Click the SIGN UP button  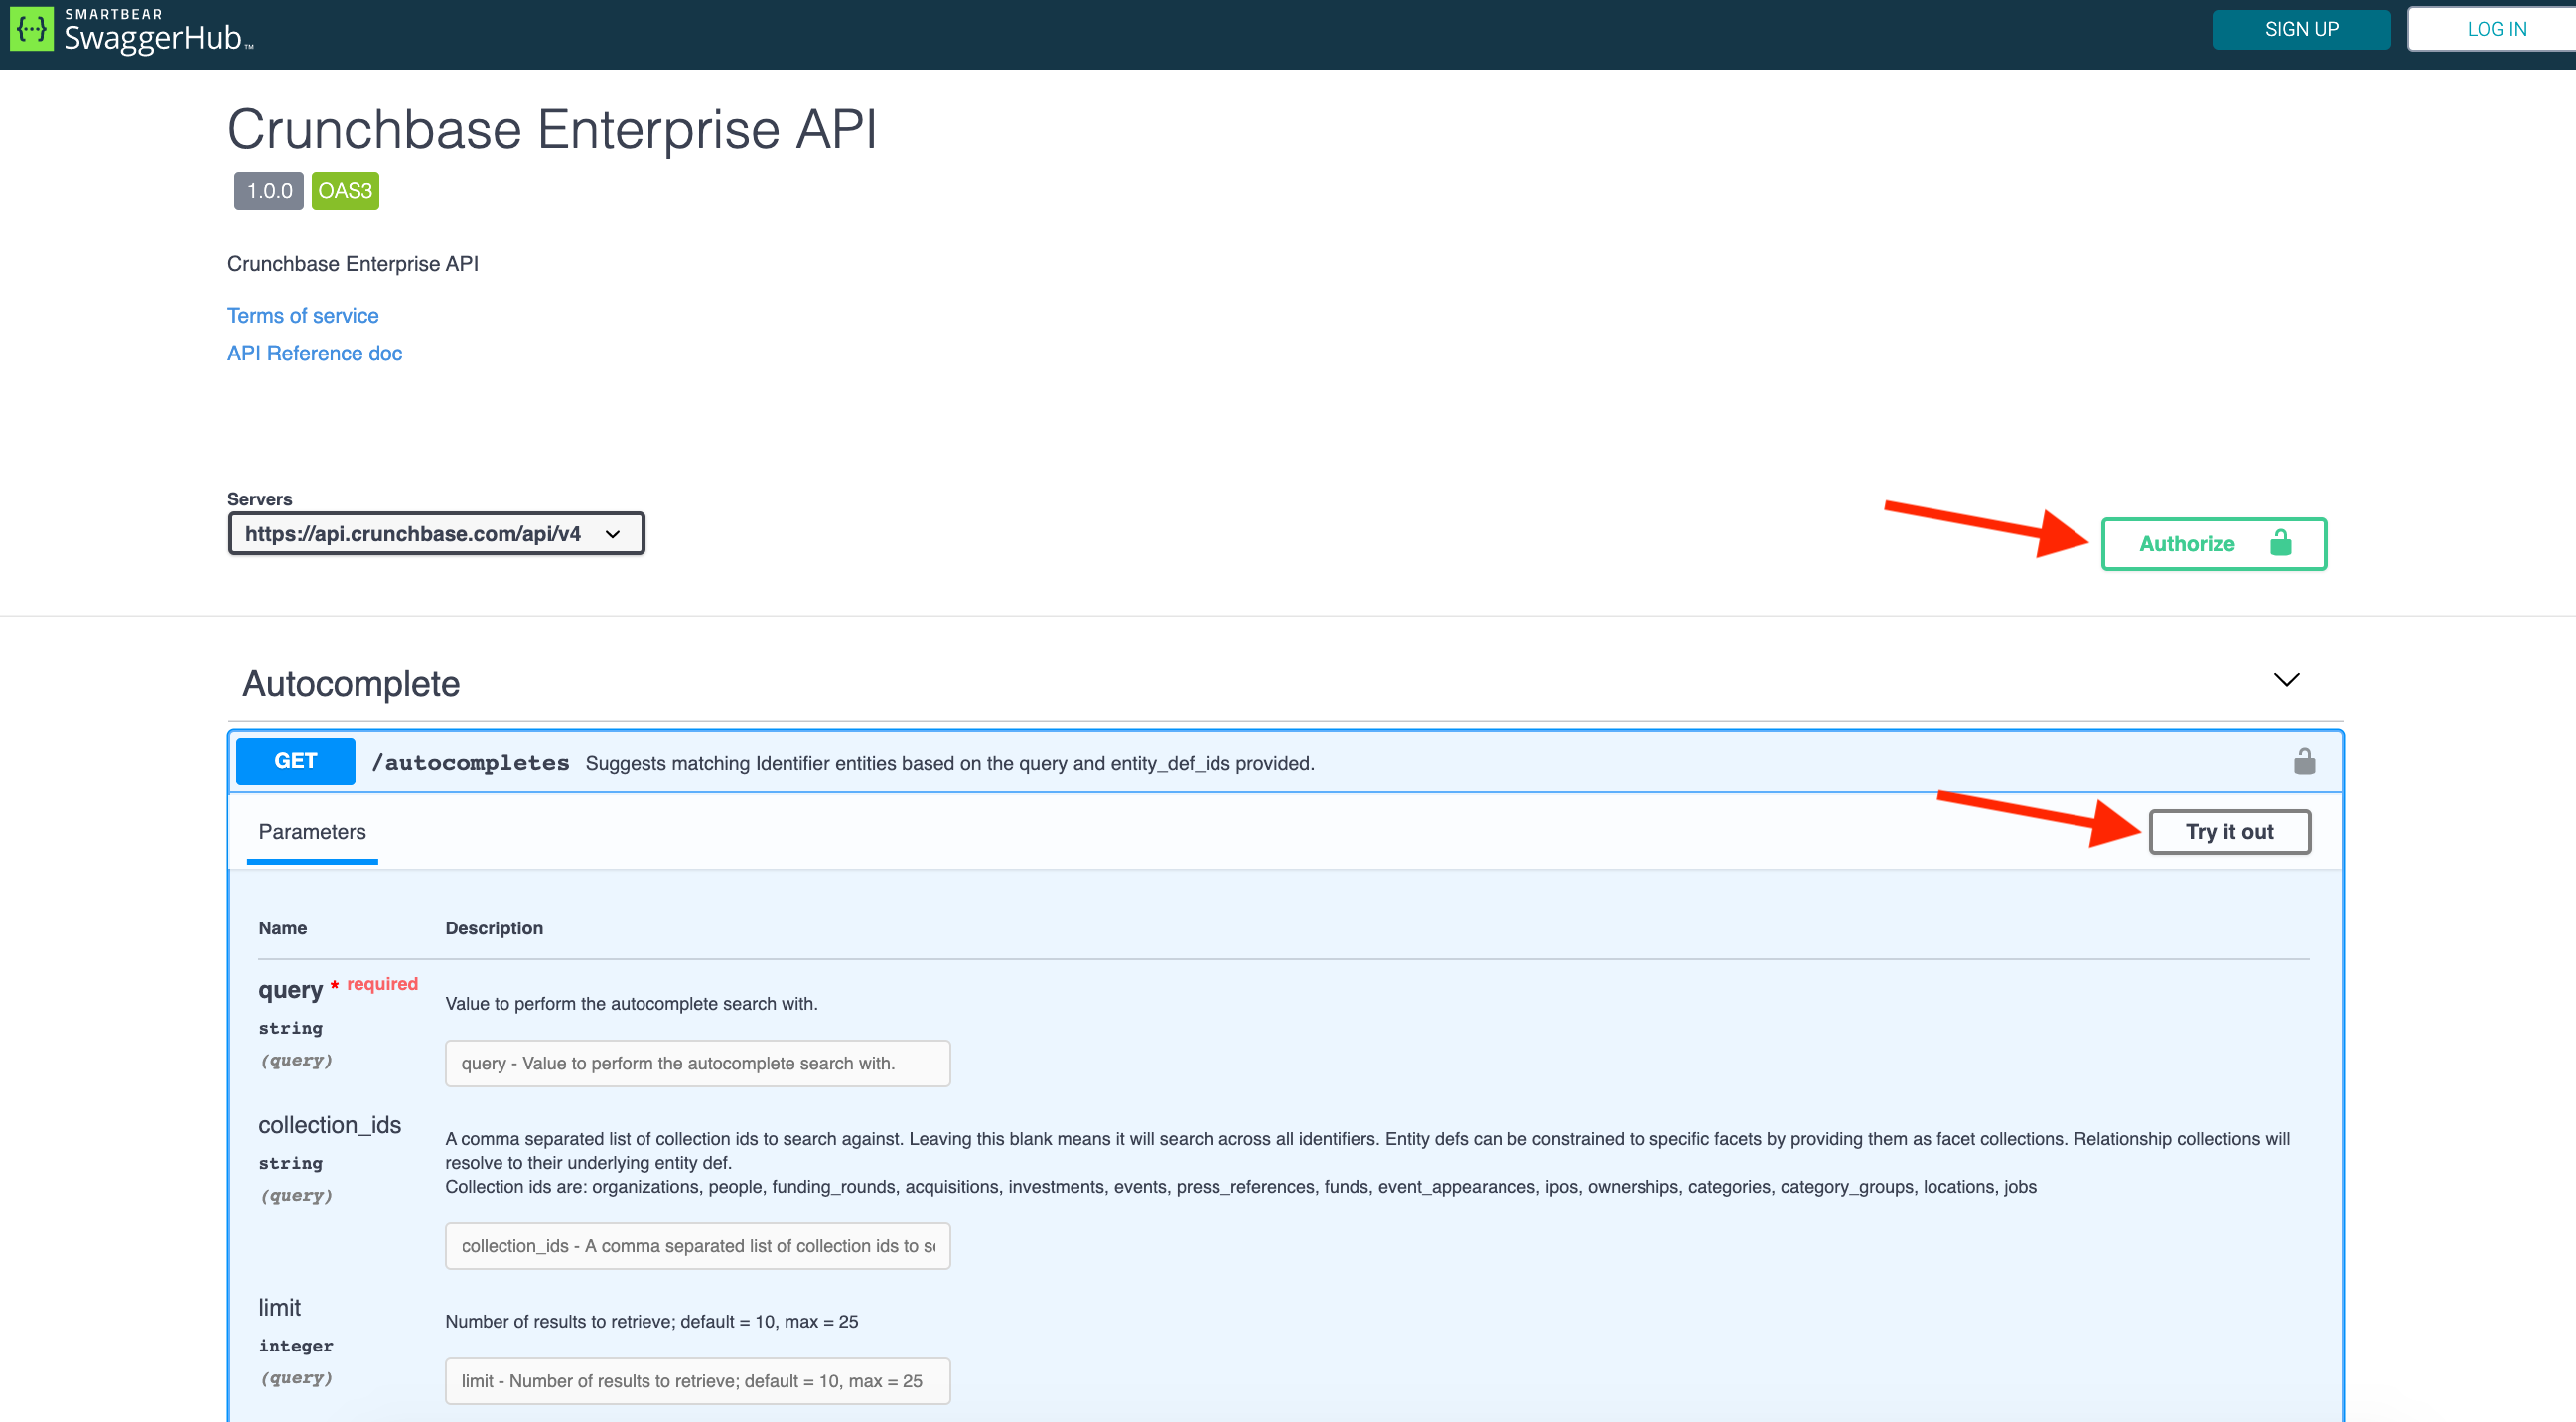click(2301, 29)
